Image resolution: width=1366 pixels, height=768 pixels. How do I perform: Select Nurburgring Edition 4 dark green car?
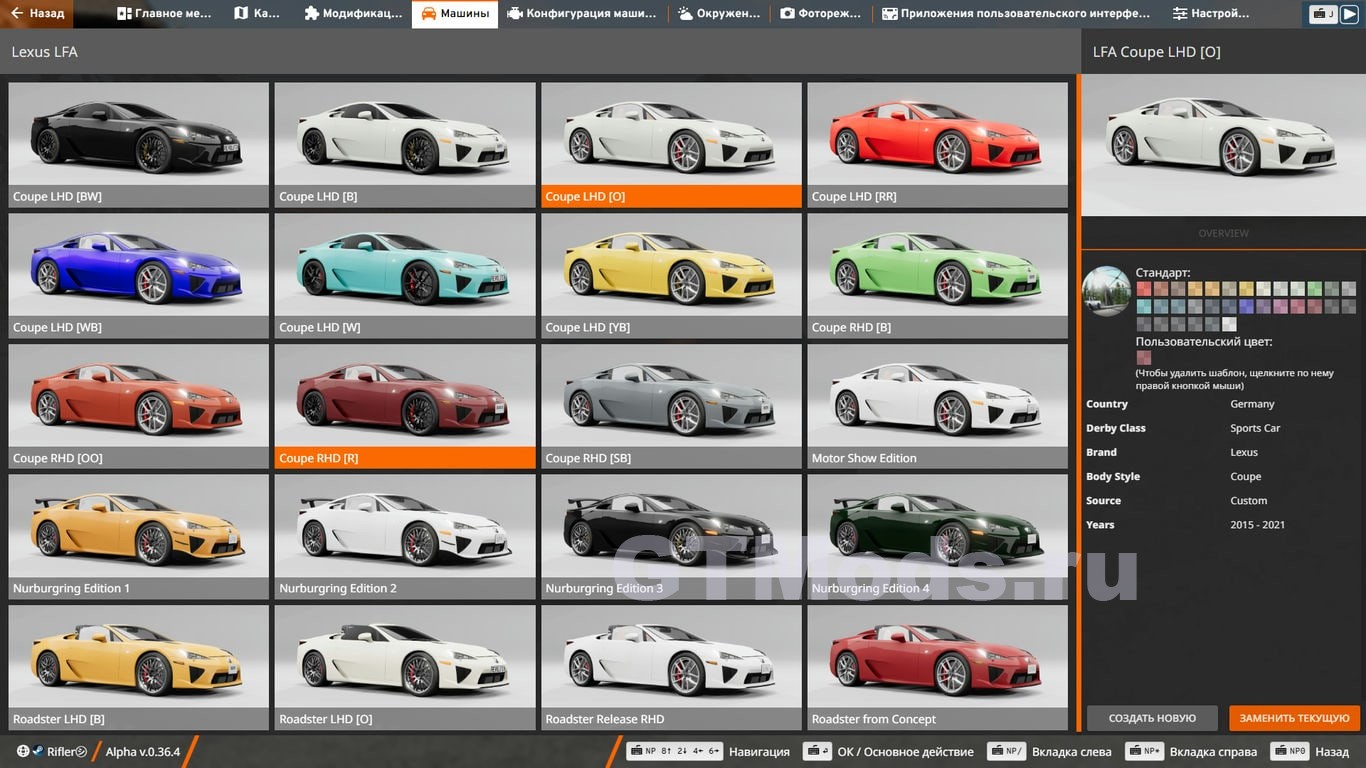[937, 537]
